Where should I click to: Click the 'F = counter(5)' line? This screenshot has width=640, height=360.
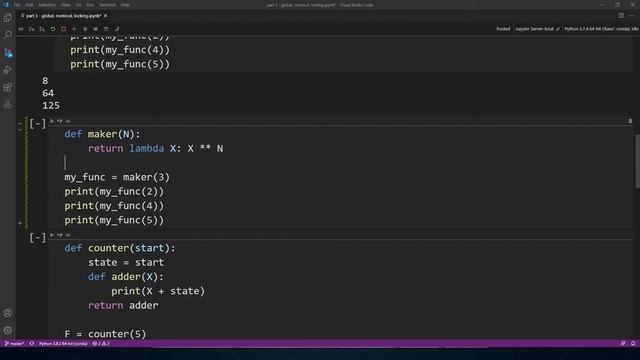point(105,334)
